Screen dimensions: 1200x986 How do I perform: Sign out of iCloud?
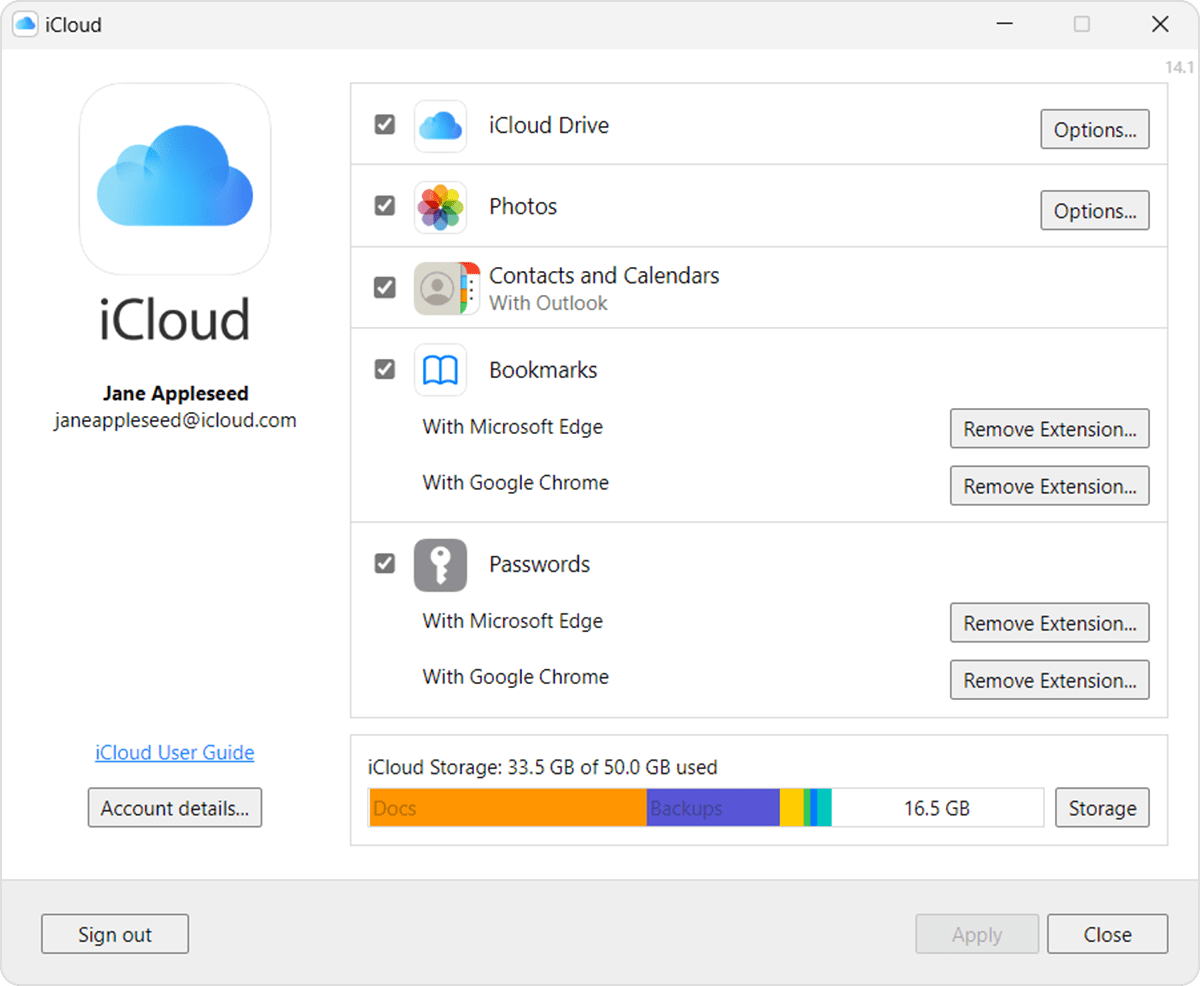(x=114, y=933)
